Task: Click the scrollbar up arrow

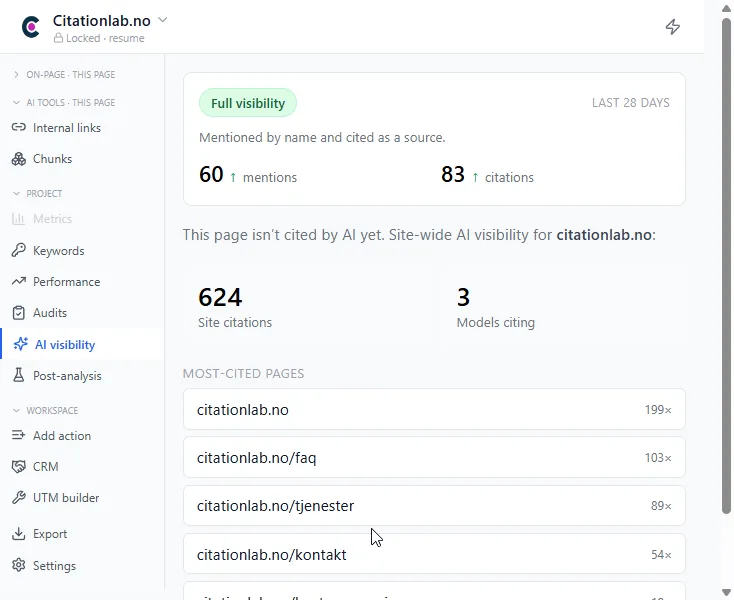Action: click(726, 8)
